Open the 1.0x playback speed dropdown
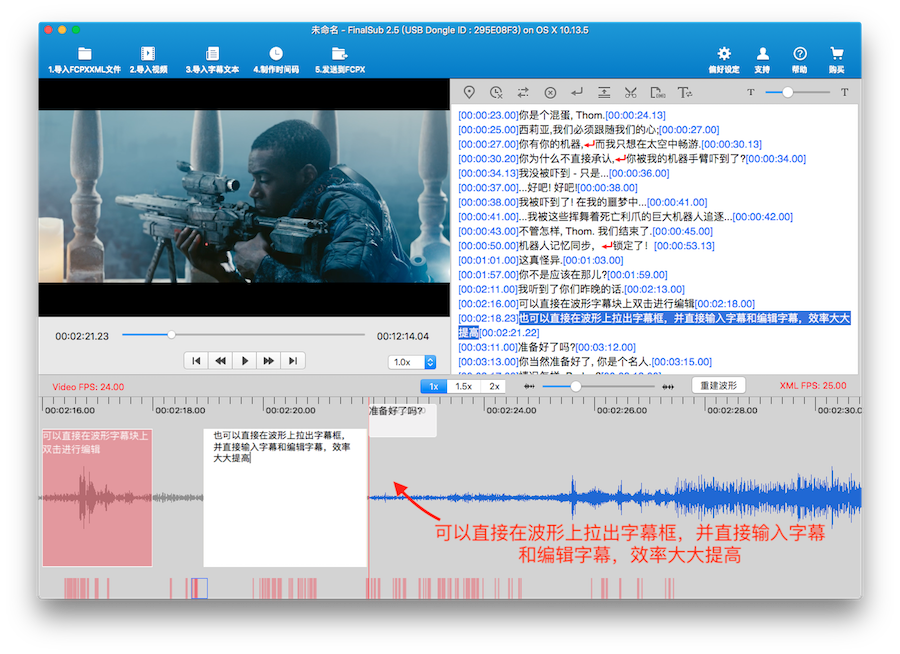The height and width of the screenshot is (654, 900). tap(412, 362)
